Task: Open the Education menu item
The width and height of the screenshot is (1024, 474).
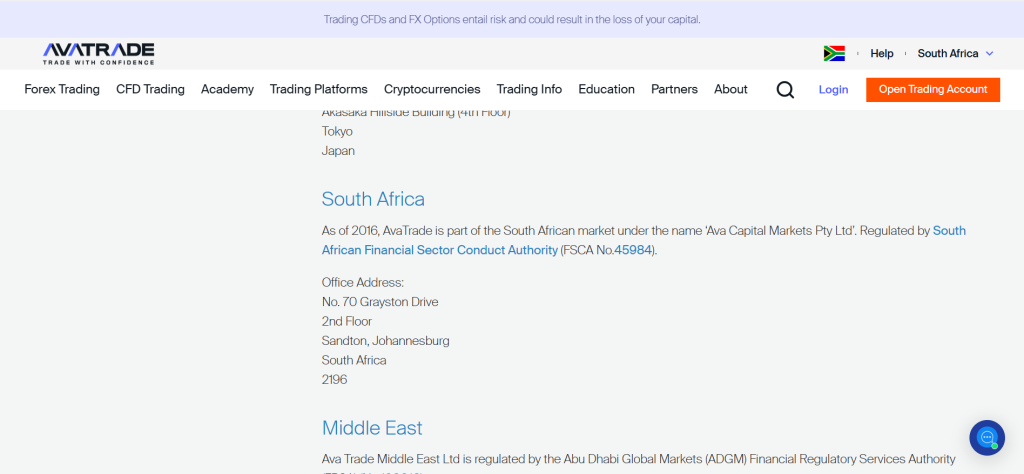Action: (x=606, y=89)
